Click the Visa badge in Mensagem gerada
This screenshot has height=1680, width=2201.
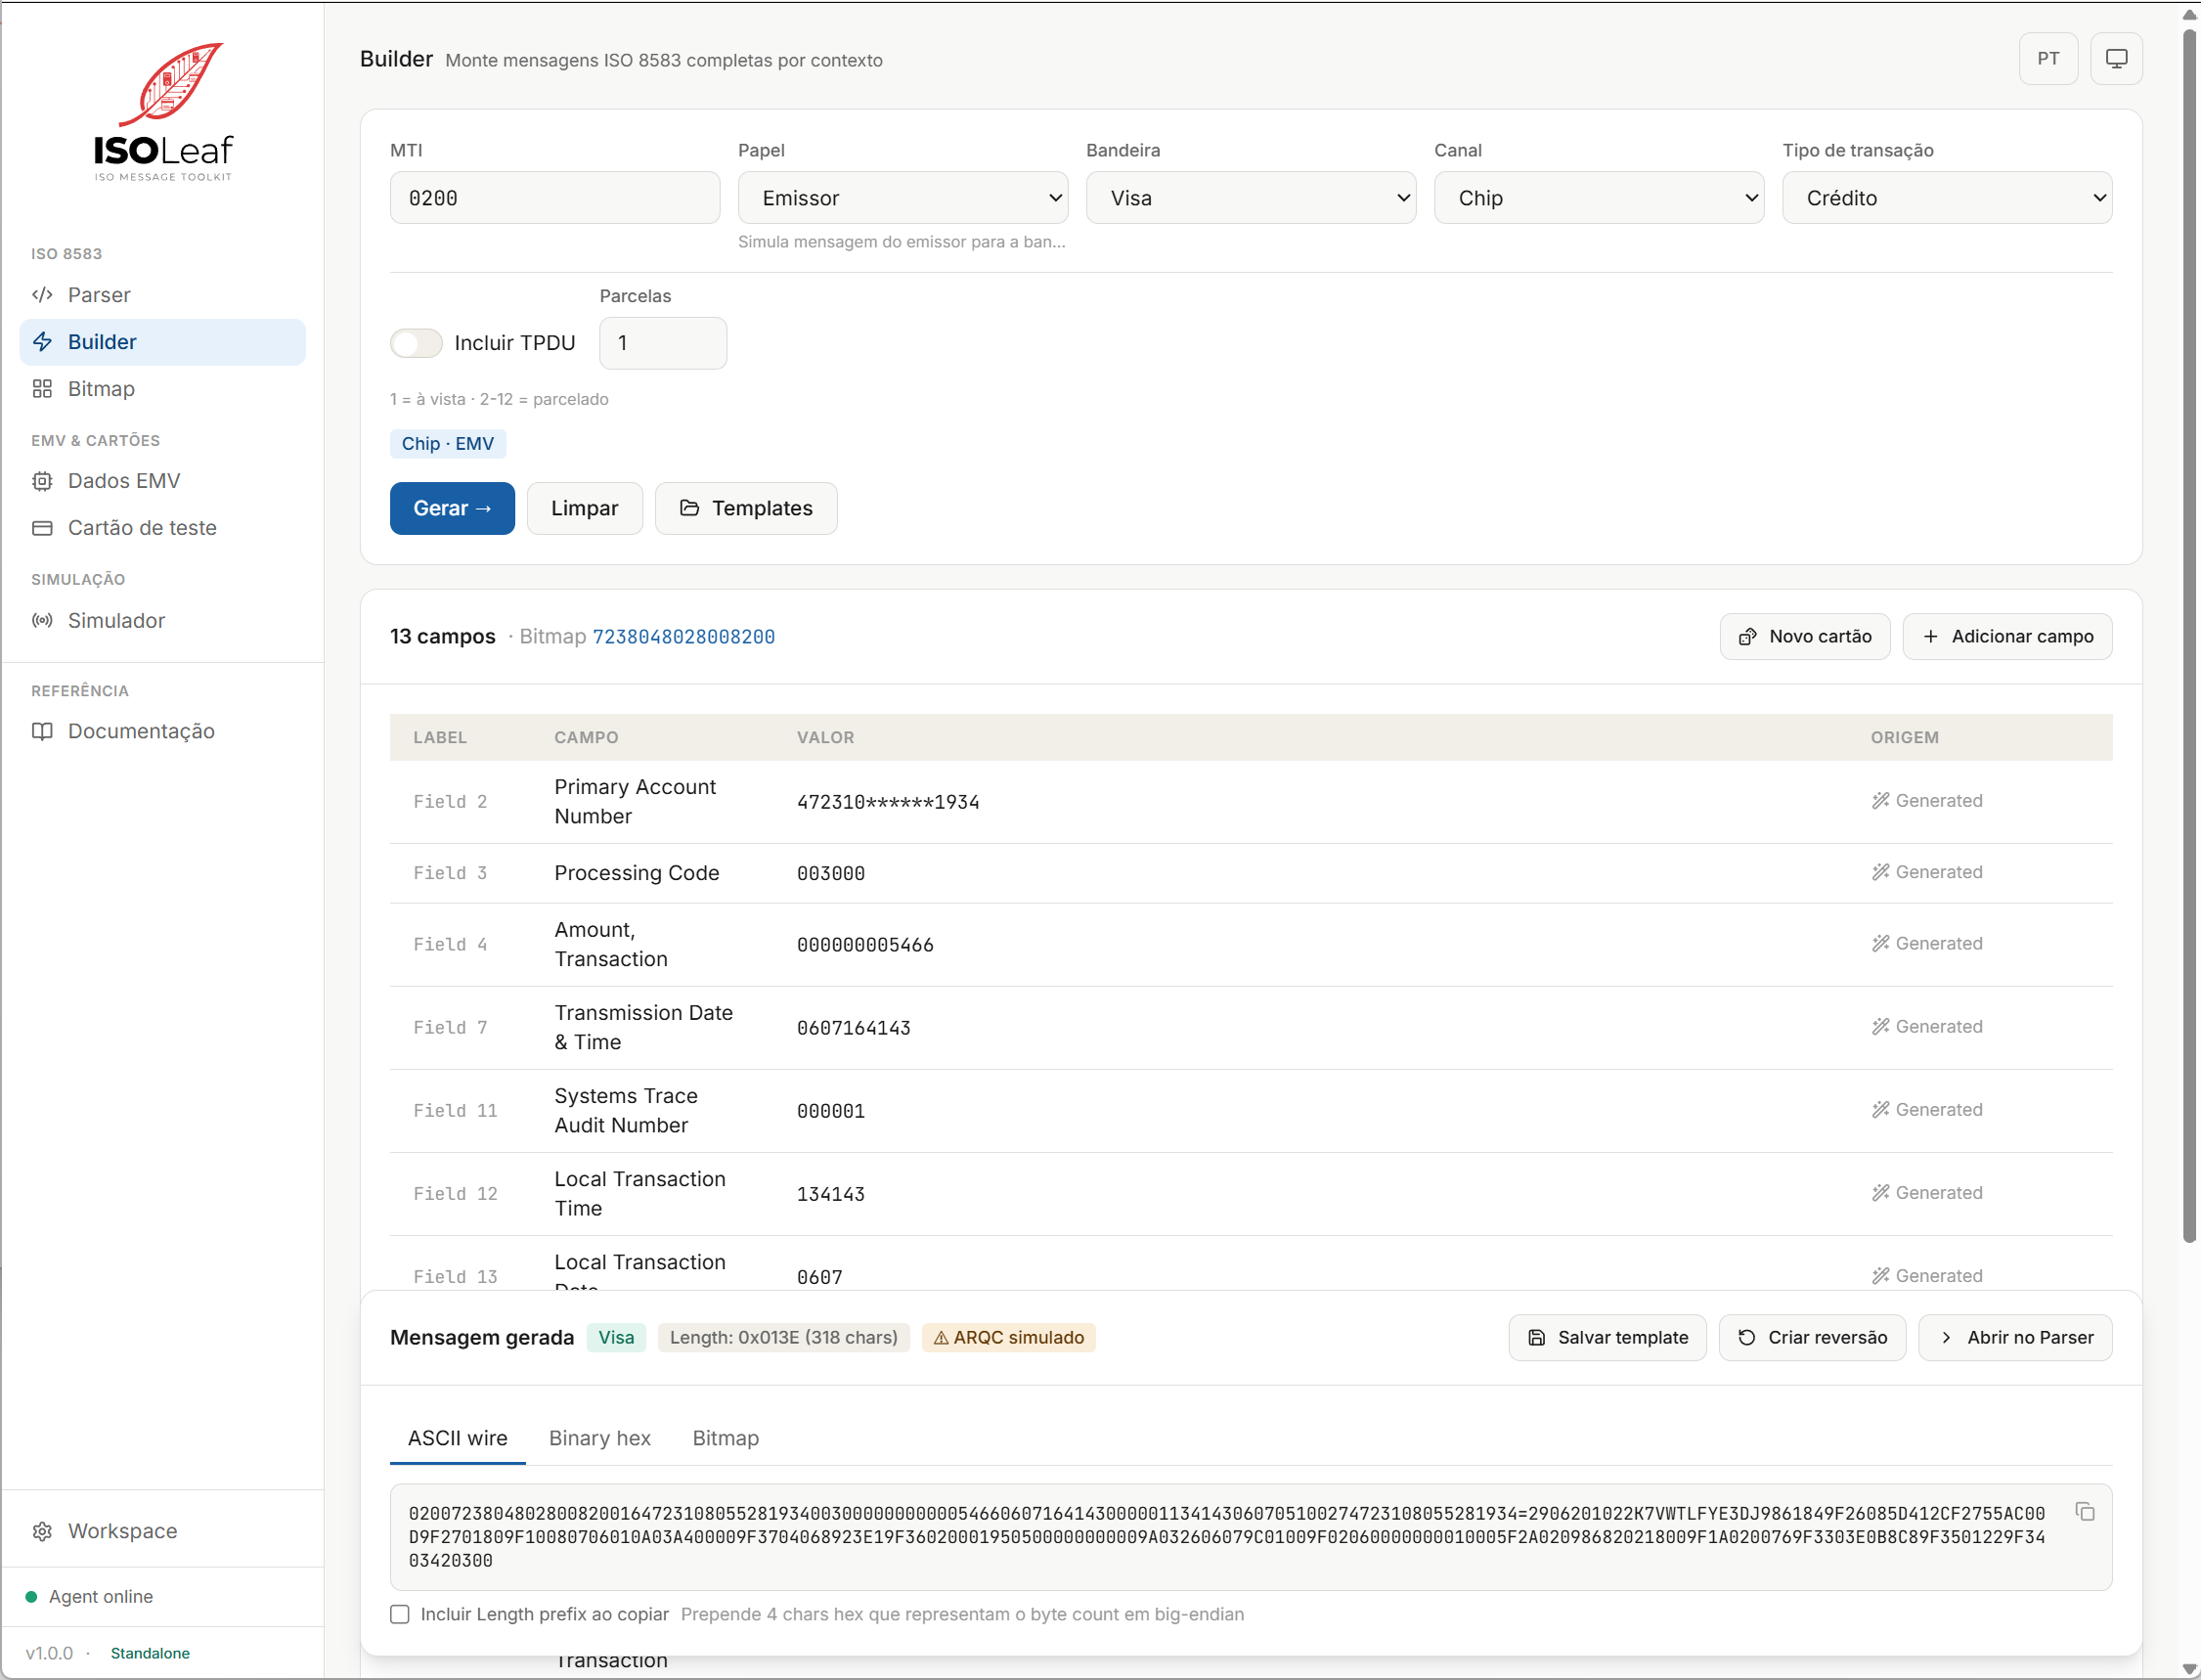pyautogui.click(x=616, y=1338)
